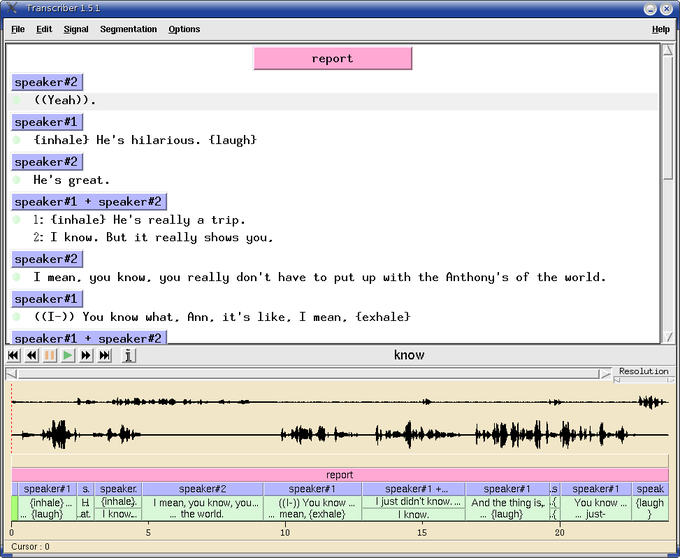Jump to the start of the signal

(14, 355)
